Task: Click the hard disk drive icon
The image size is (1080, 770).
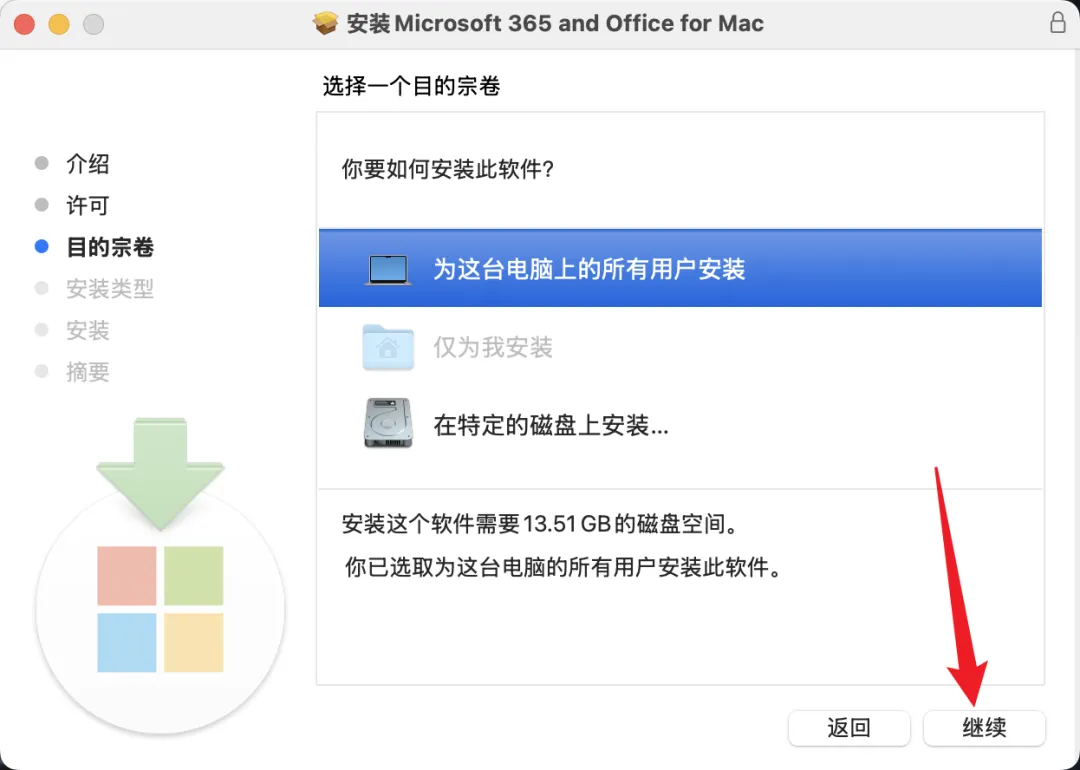Action: coord(388,424)
